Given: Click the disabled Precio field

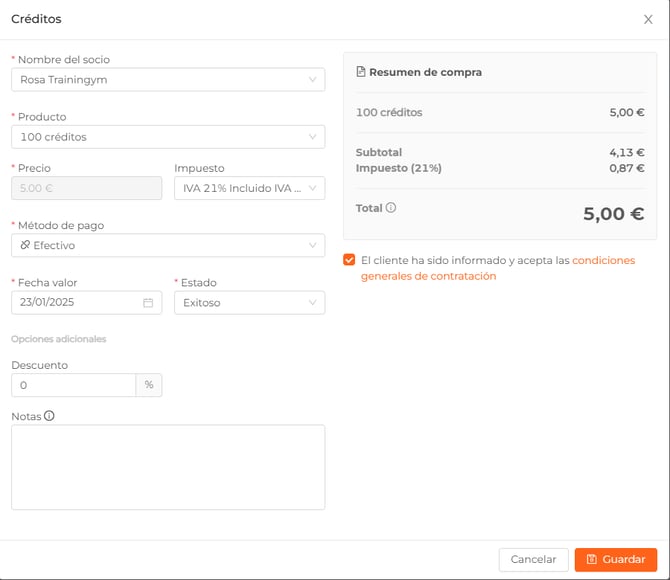Looking at the screenshot, I should pyautogui.click(x=86, y=188).
